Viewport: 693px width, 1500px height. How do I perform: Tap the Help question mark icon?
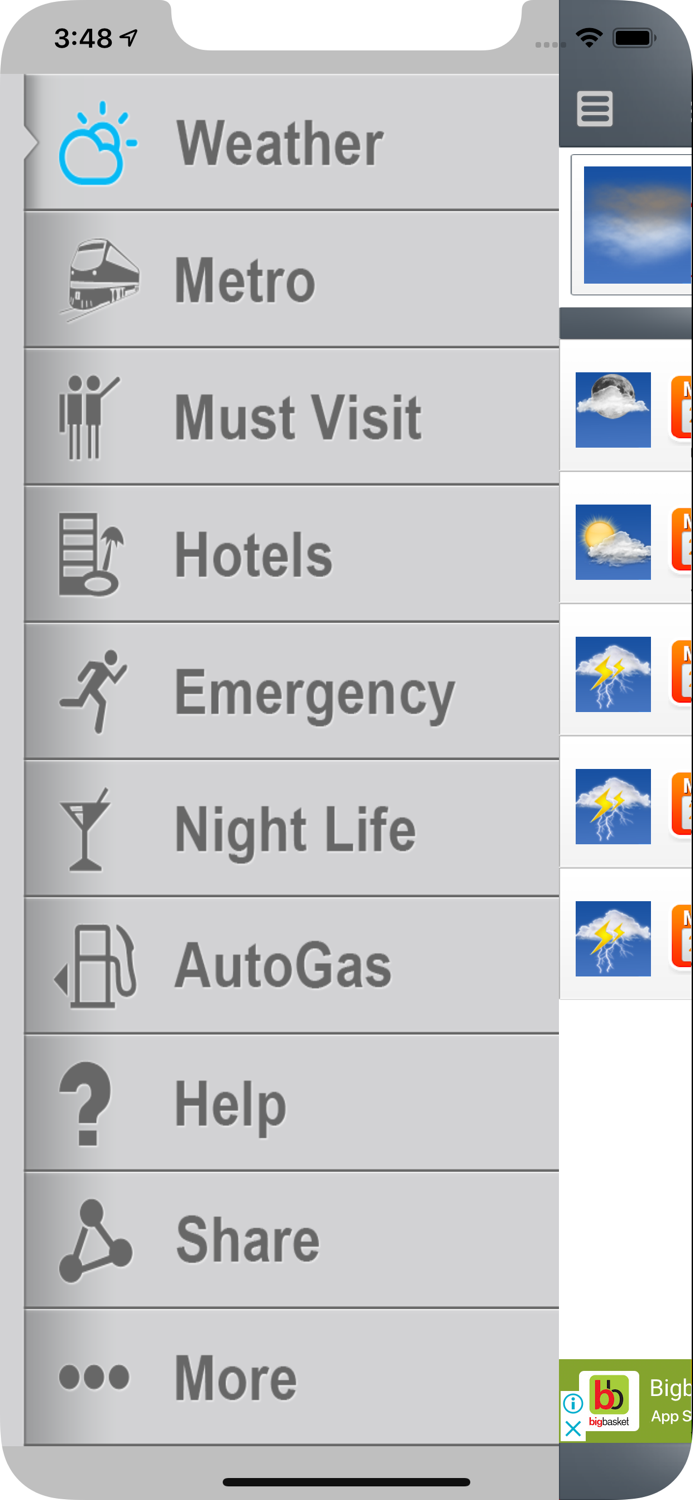click(x=86, y=1103)
